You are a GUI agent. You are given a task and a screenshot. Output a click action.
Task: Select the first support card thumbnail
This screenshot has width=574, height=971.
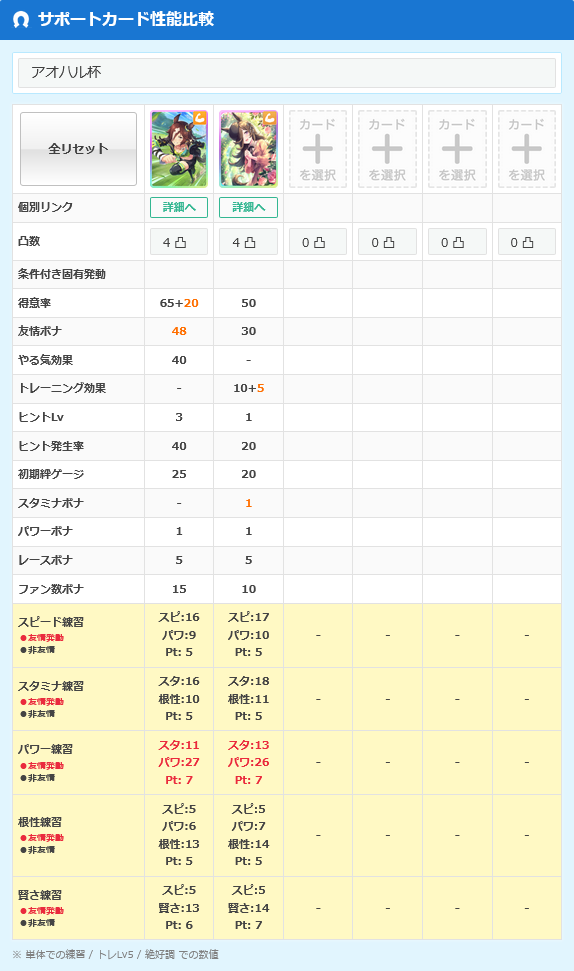(179, 149)
